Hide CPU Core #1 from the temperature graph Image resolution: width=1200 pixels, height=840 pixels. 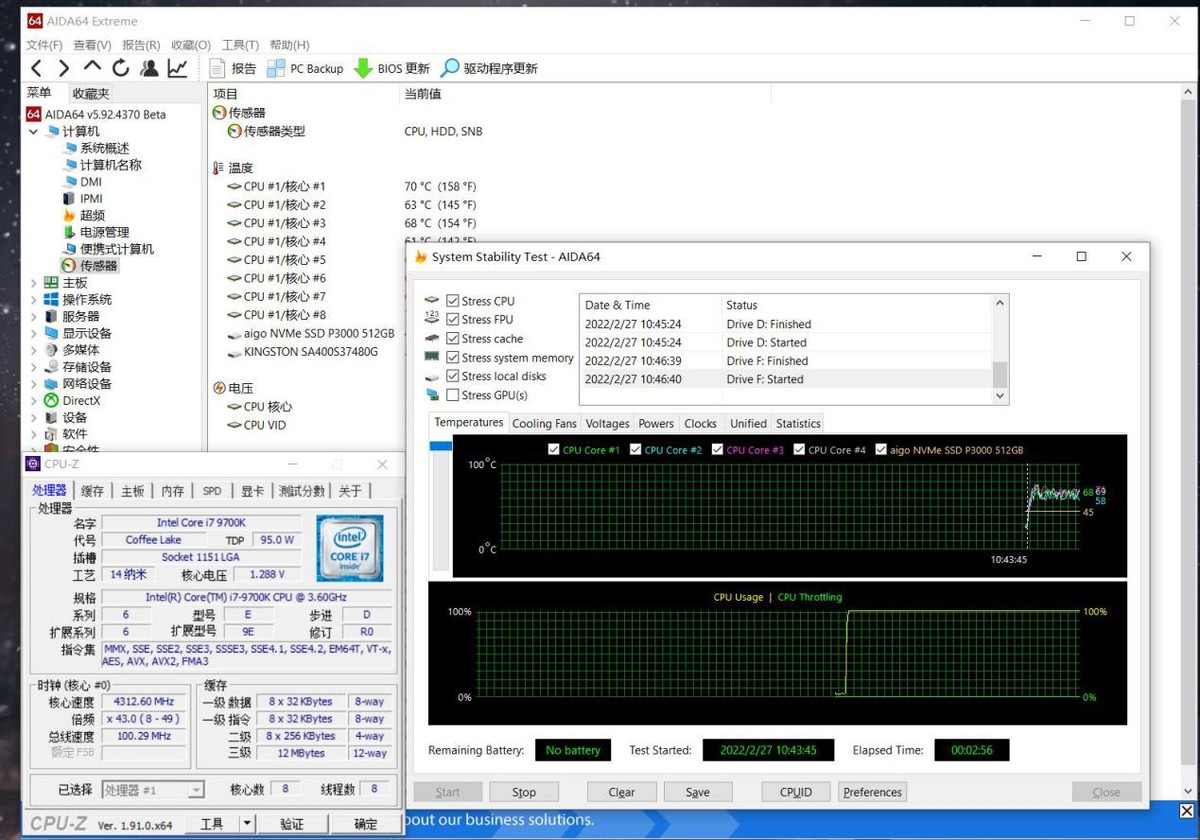tap(554, 450)
